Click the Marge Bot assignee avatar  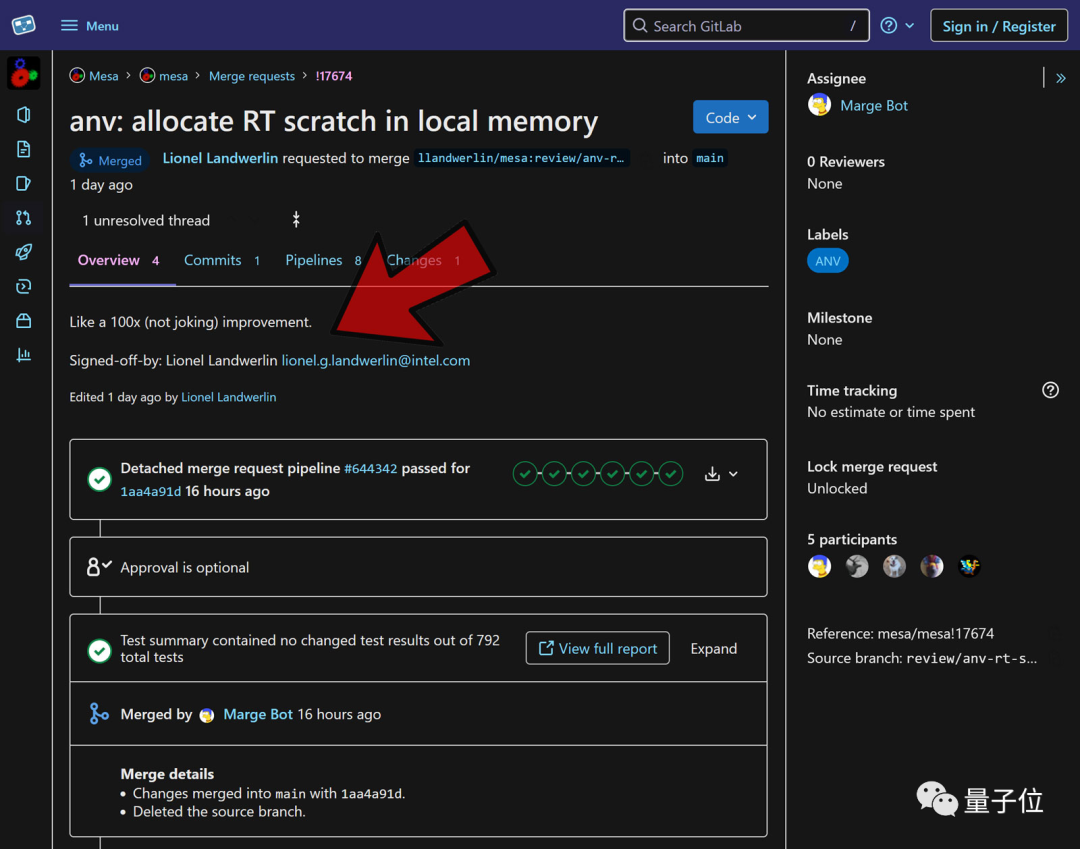click(820, 105)
